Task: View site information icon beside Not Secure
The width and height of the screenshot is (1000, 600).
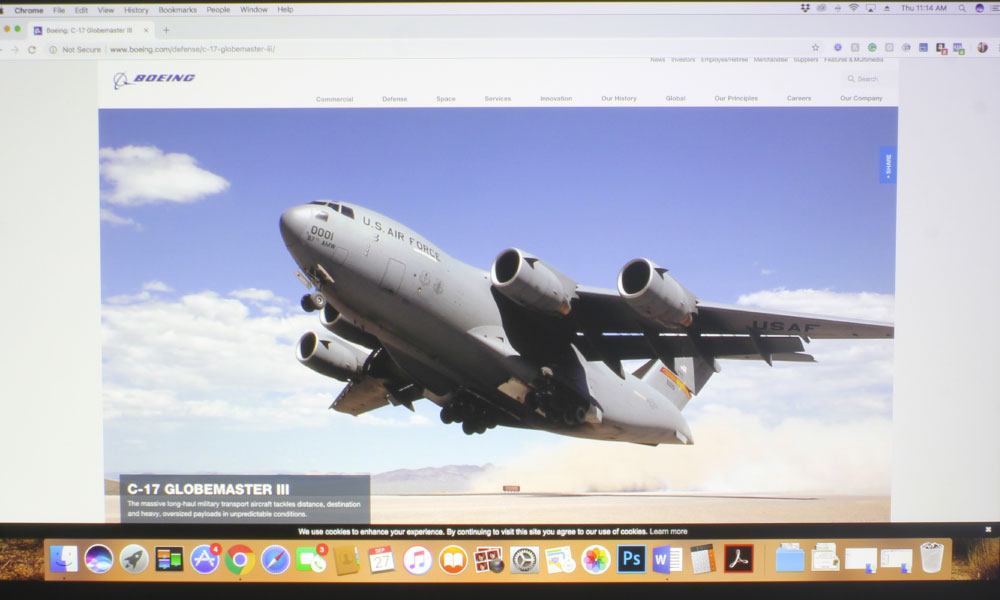Action: pos(53,49)
